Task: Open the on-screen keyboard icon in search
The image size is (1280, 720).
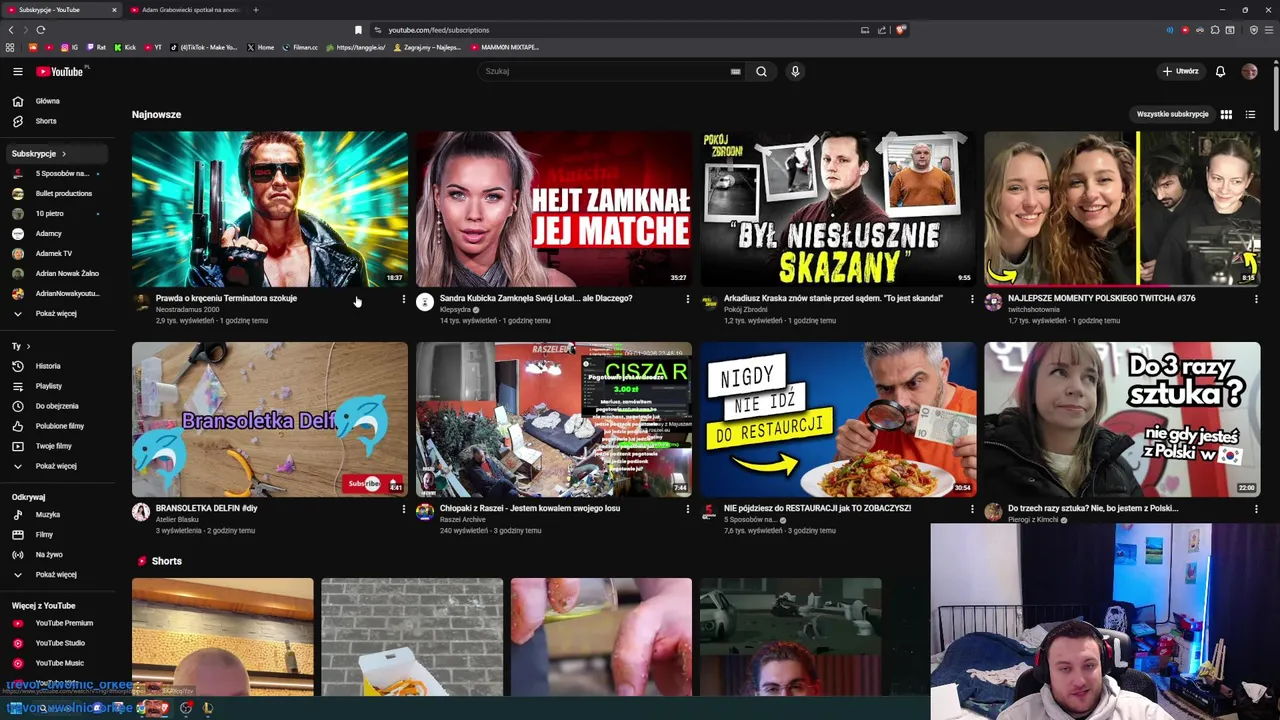Action: pyautogui.click(x=735, y=71)
